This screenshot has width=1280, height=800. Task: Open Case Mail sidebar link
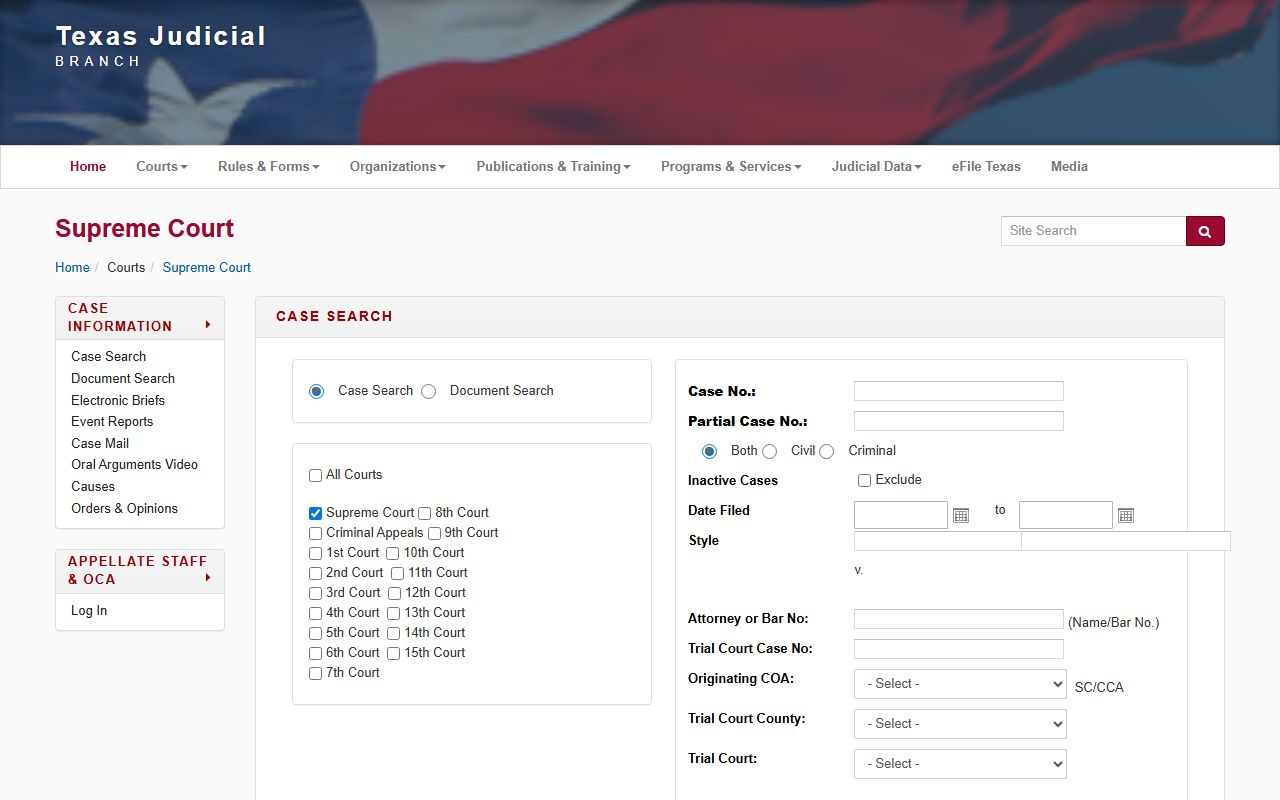(x=100, y=444)
